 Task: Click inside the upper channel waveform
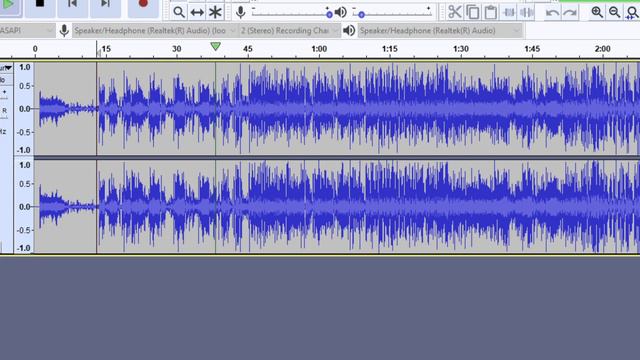click(x=337, y=109)
